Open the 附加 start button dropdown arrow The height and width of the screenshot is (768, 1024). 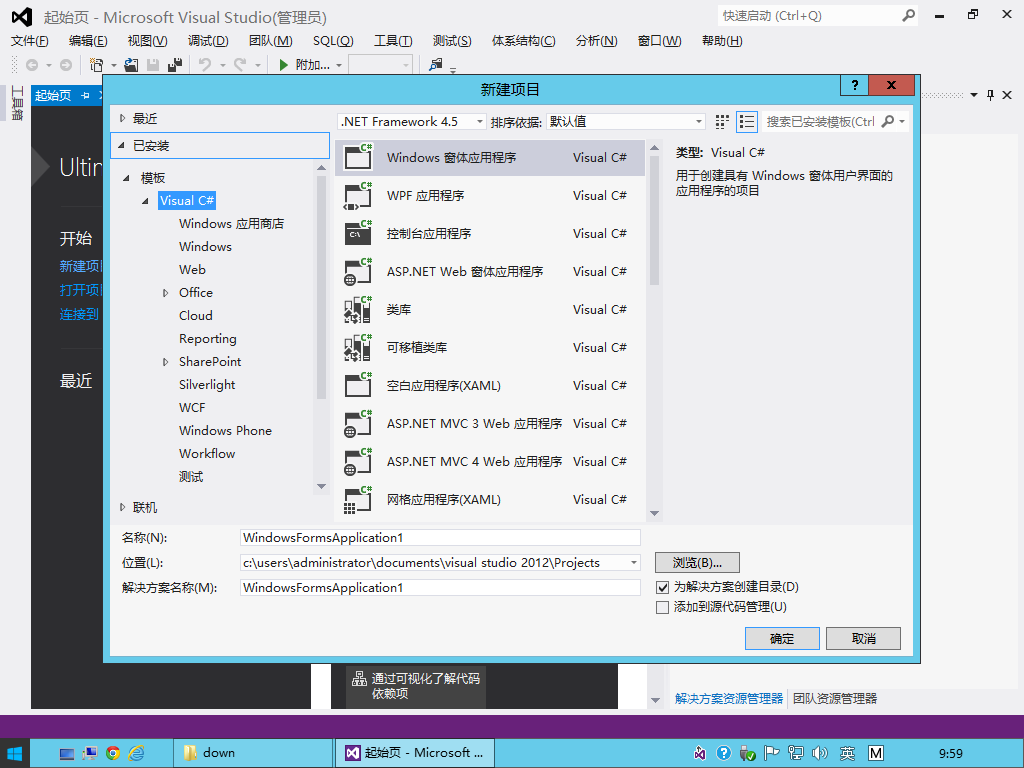click(339, 65)
